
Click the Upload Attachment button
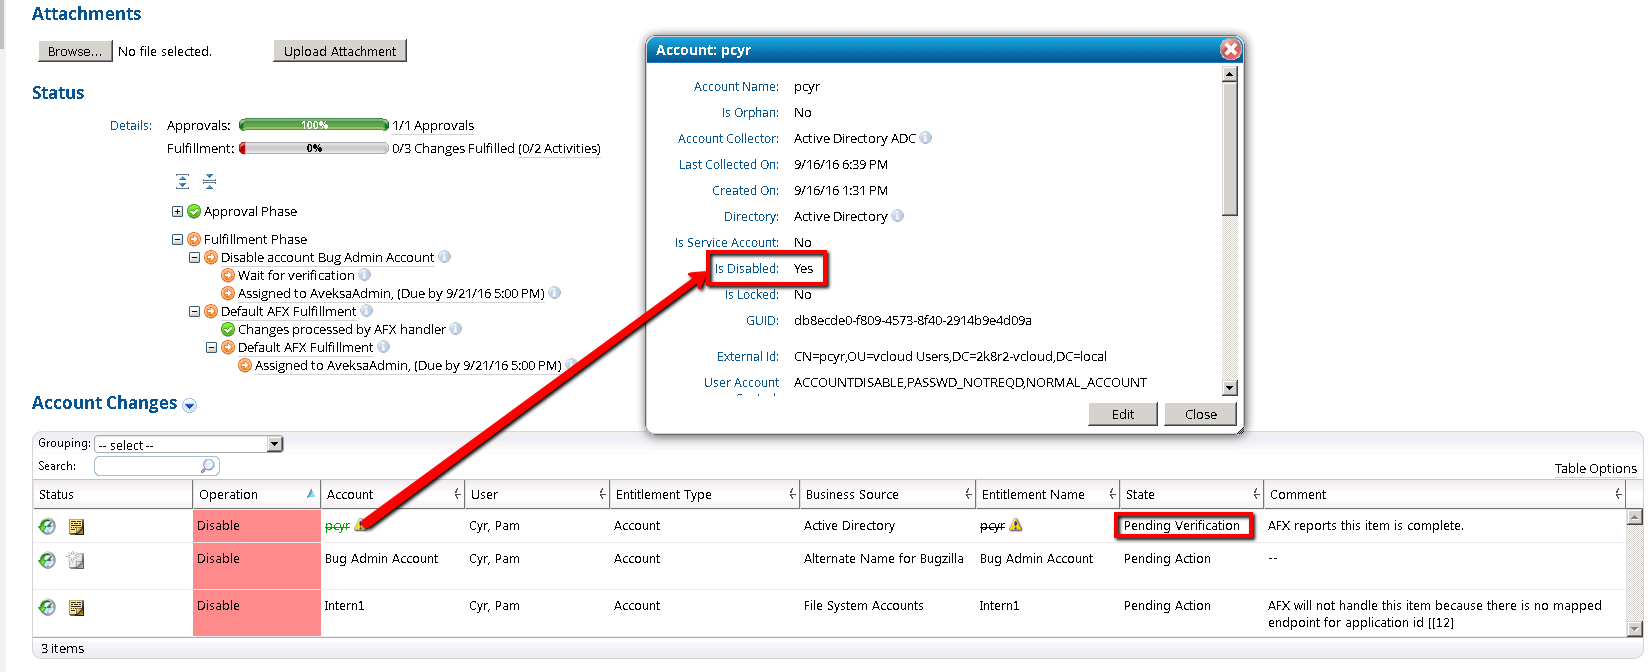339,51
